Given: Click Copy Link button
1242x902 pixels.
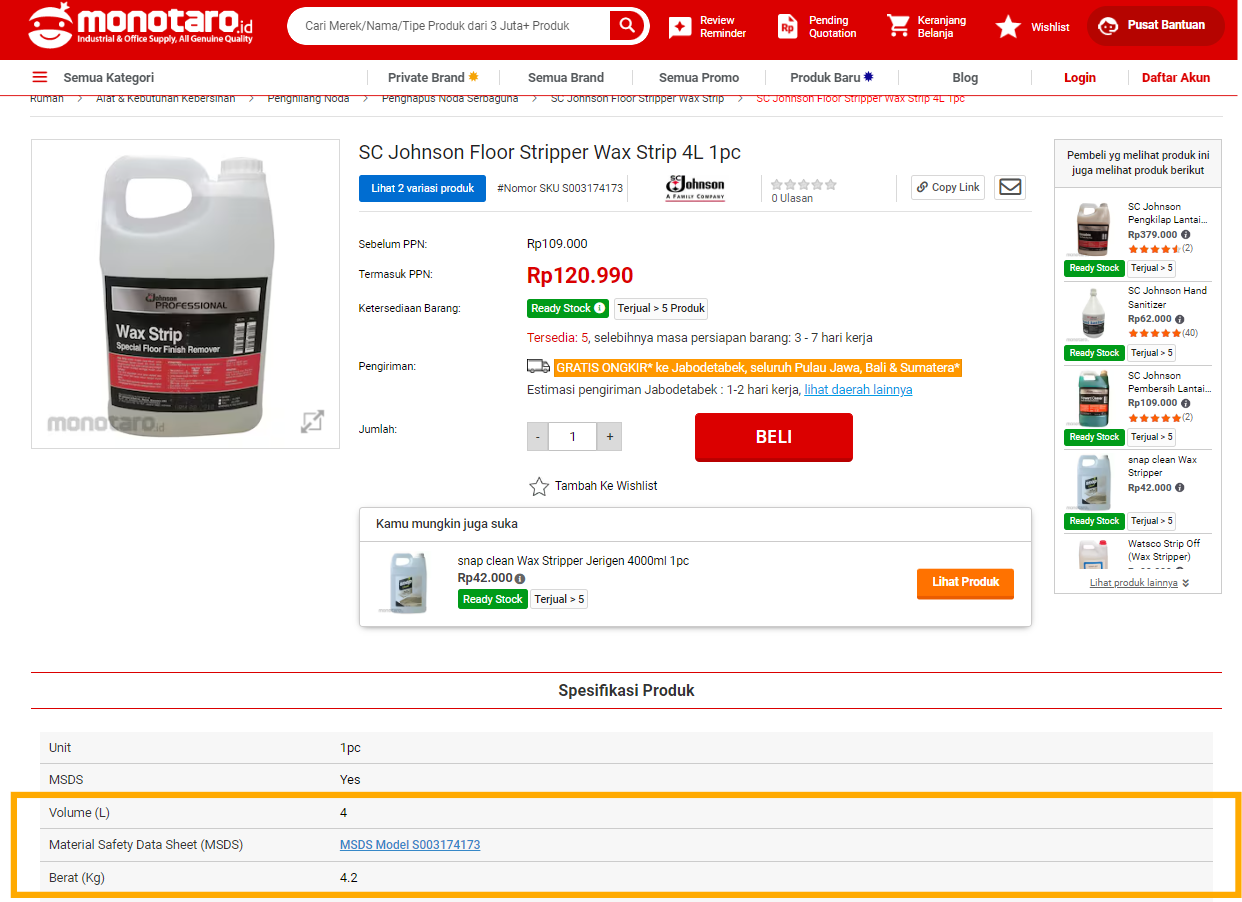Looking at the screenshot, I should pos(948,187).
